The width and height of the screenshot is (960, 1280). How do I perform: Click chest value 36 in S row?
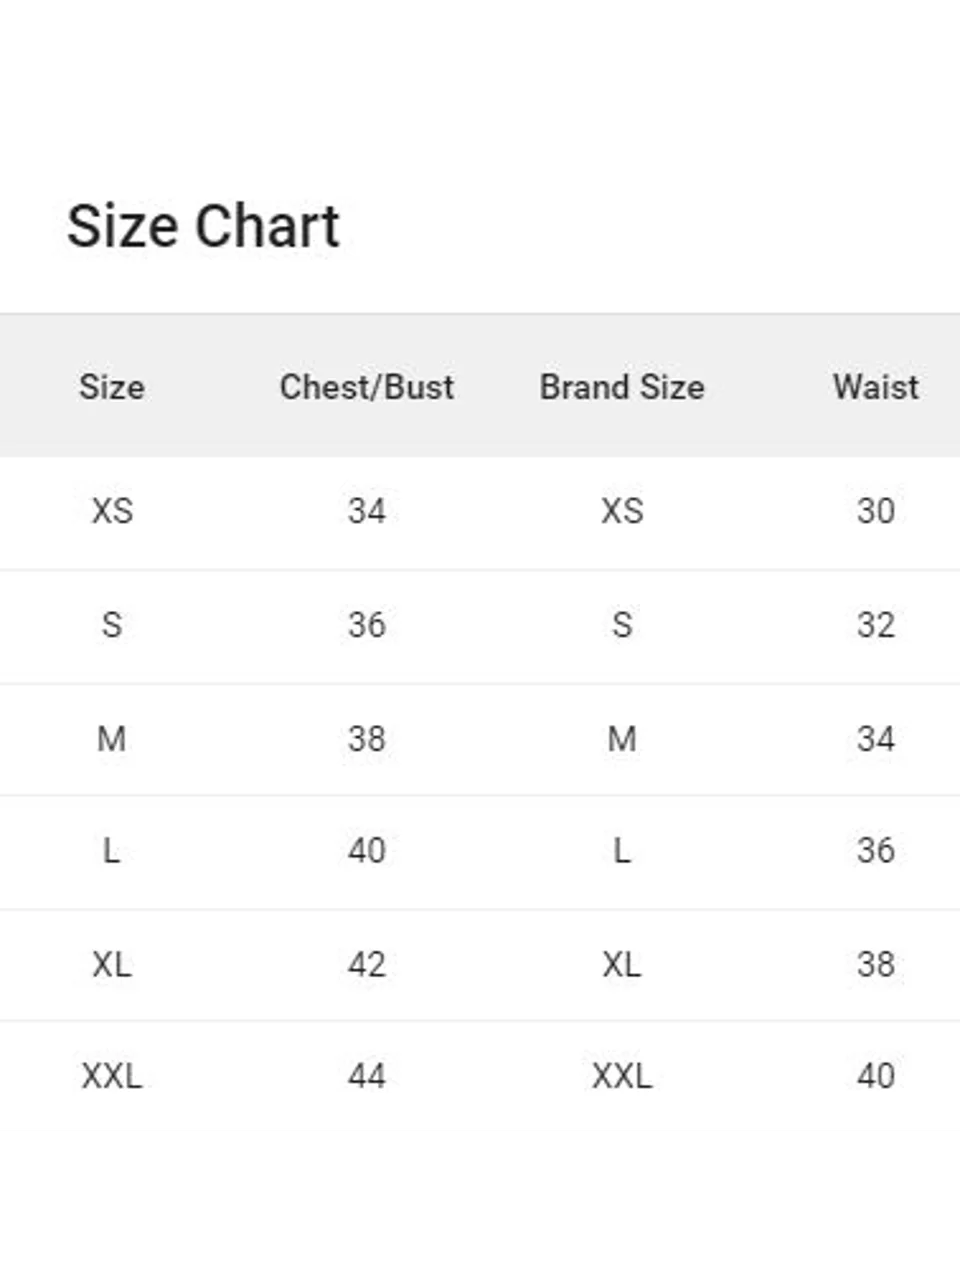point(367,625)
